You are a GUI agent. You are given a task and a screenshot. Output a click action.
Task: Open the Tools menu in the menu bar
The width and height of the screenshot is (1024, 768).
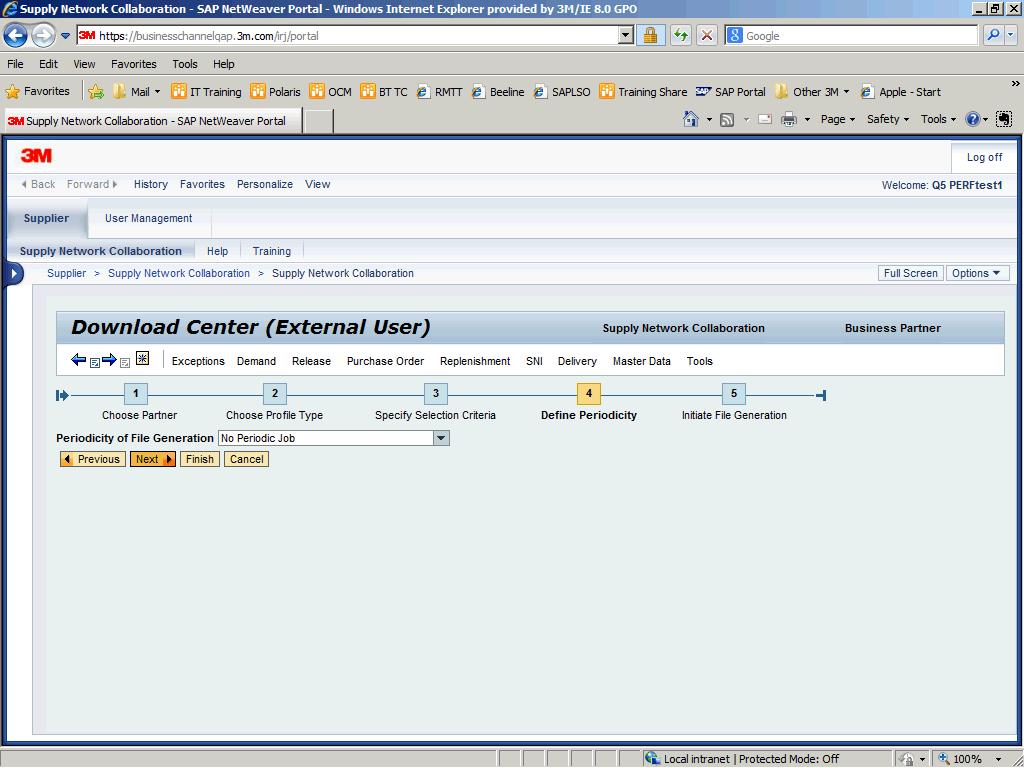pyautogui.click(x=185, y=64)
